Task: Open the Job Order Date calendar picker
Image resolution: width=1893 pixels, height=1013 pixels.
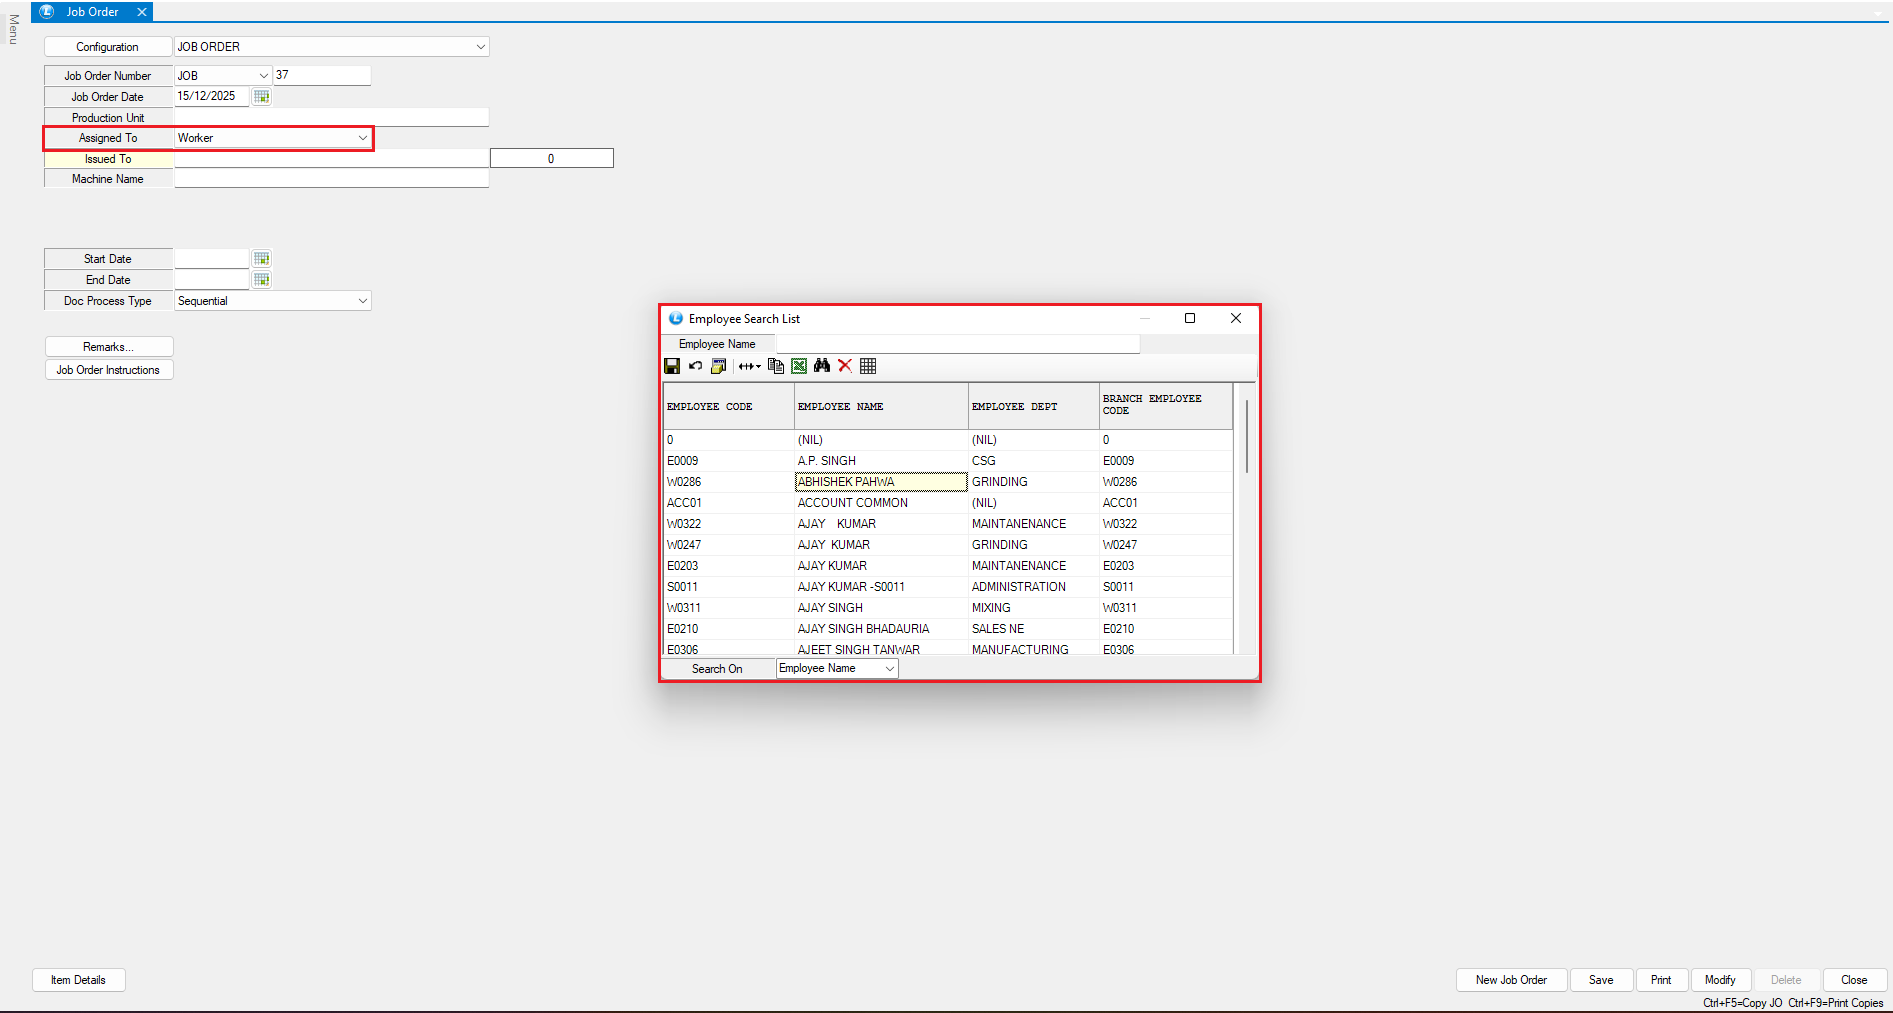Action: (262, 97)
